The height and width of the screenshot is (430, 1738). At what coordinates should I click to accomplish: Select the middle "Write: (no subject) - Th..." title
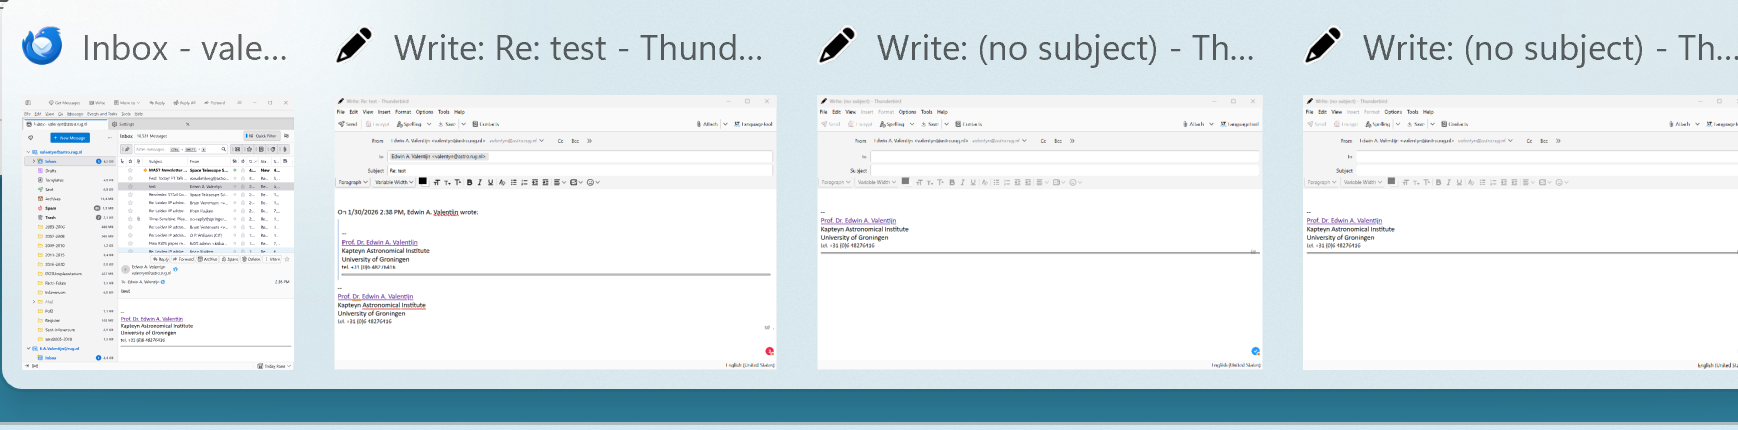pos(1066,48)
